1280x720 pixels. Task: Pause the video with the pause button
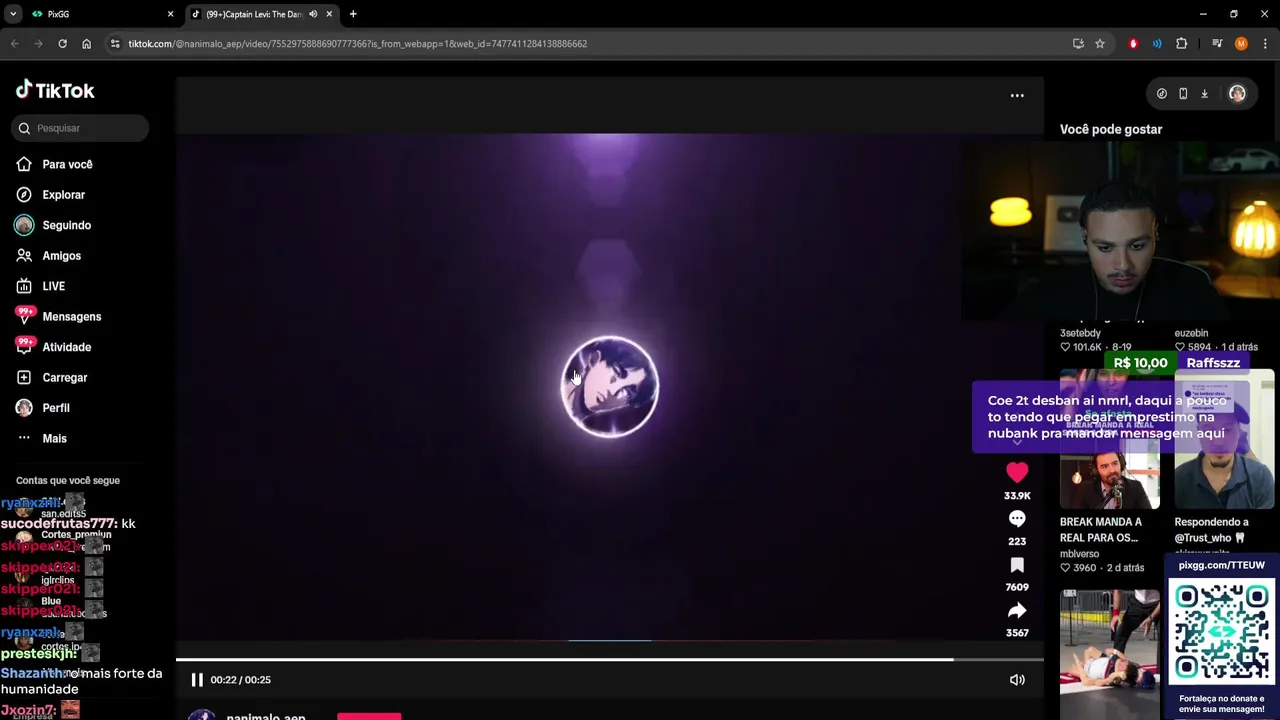(x=197, y=680)
